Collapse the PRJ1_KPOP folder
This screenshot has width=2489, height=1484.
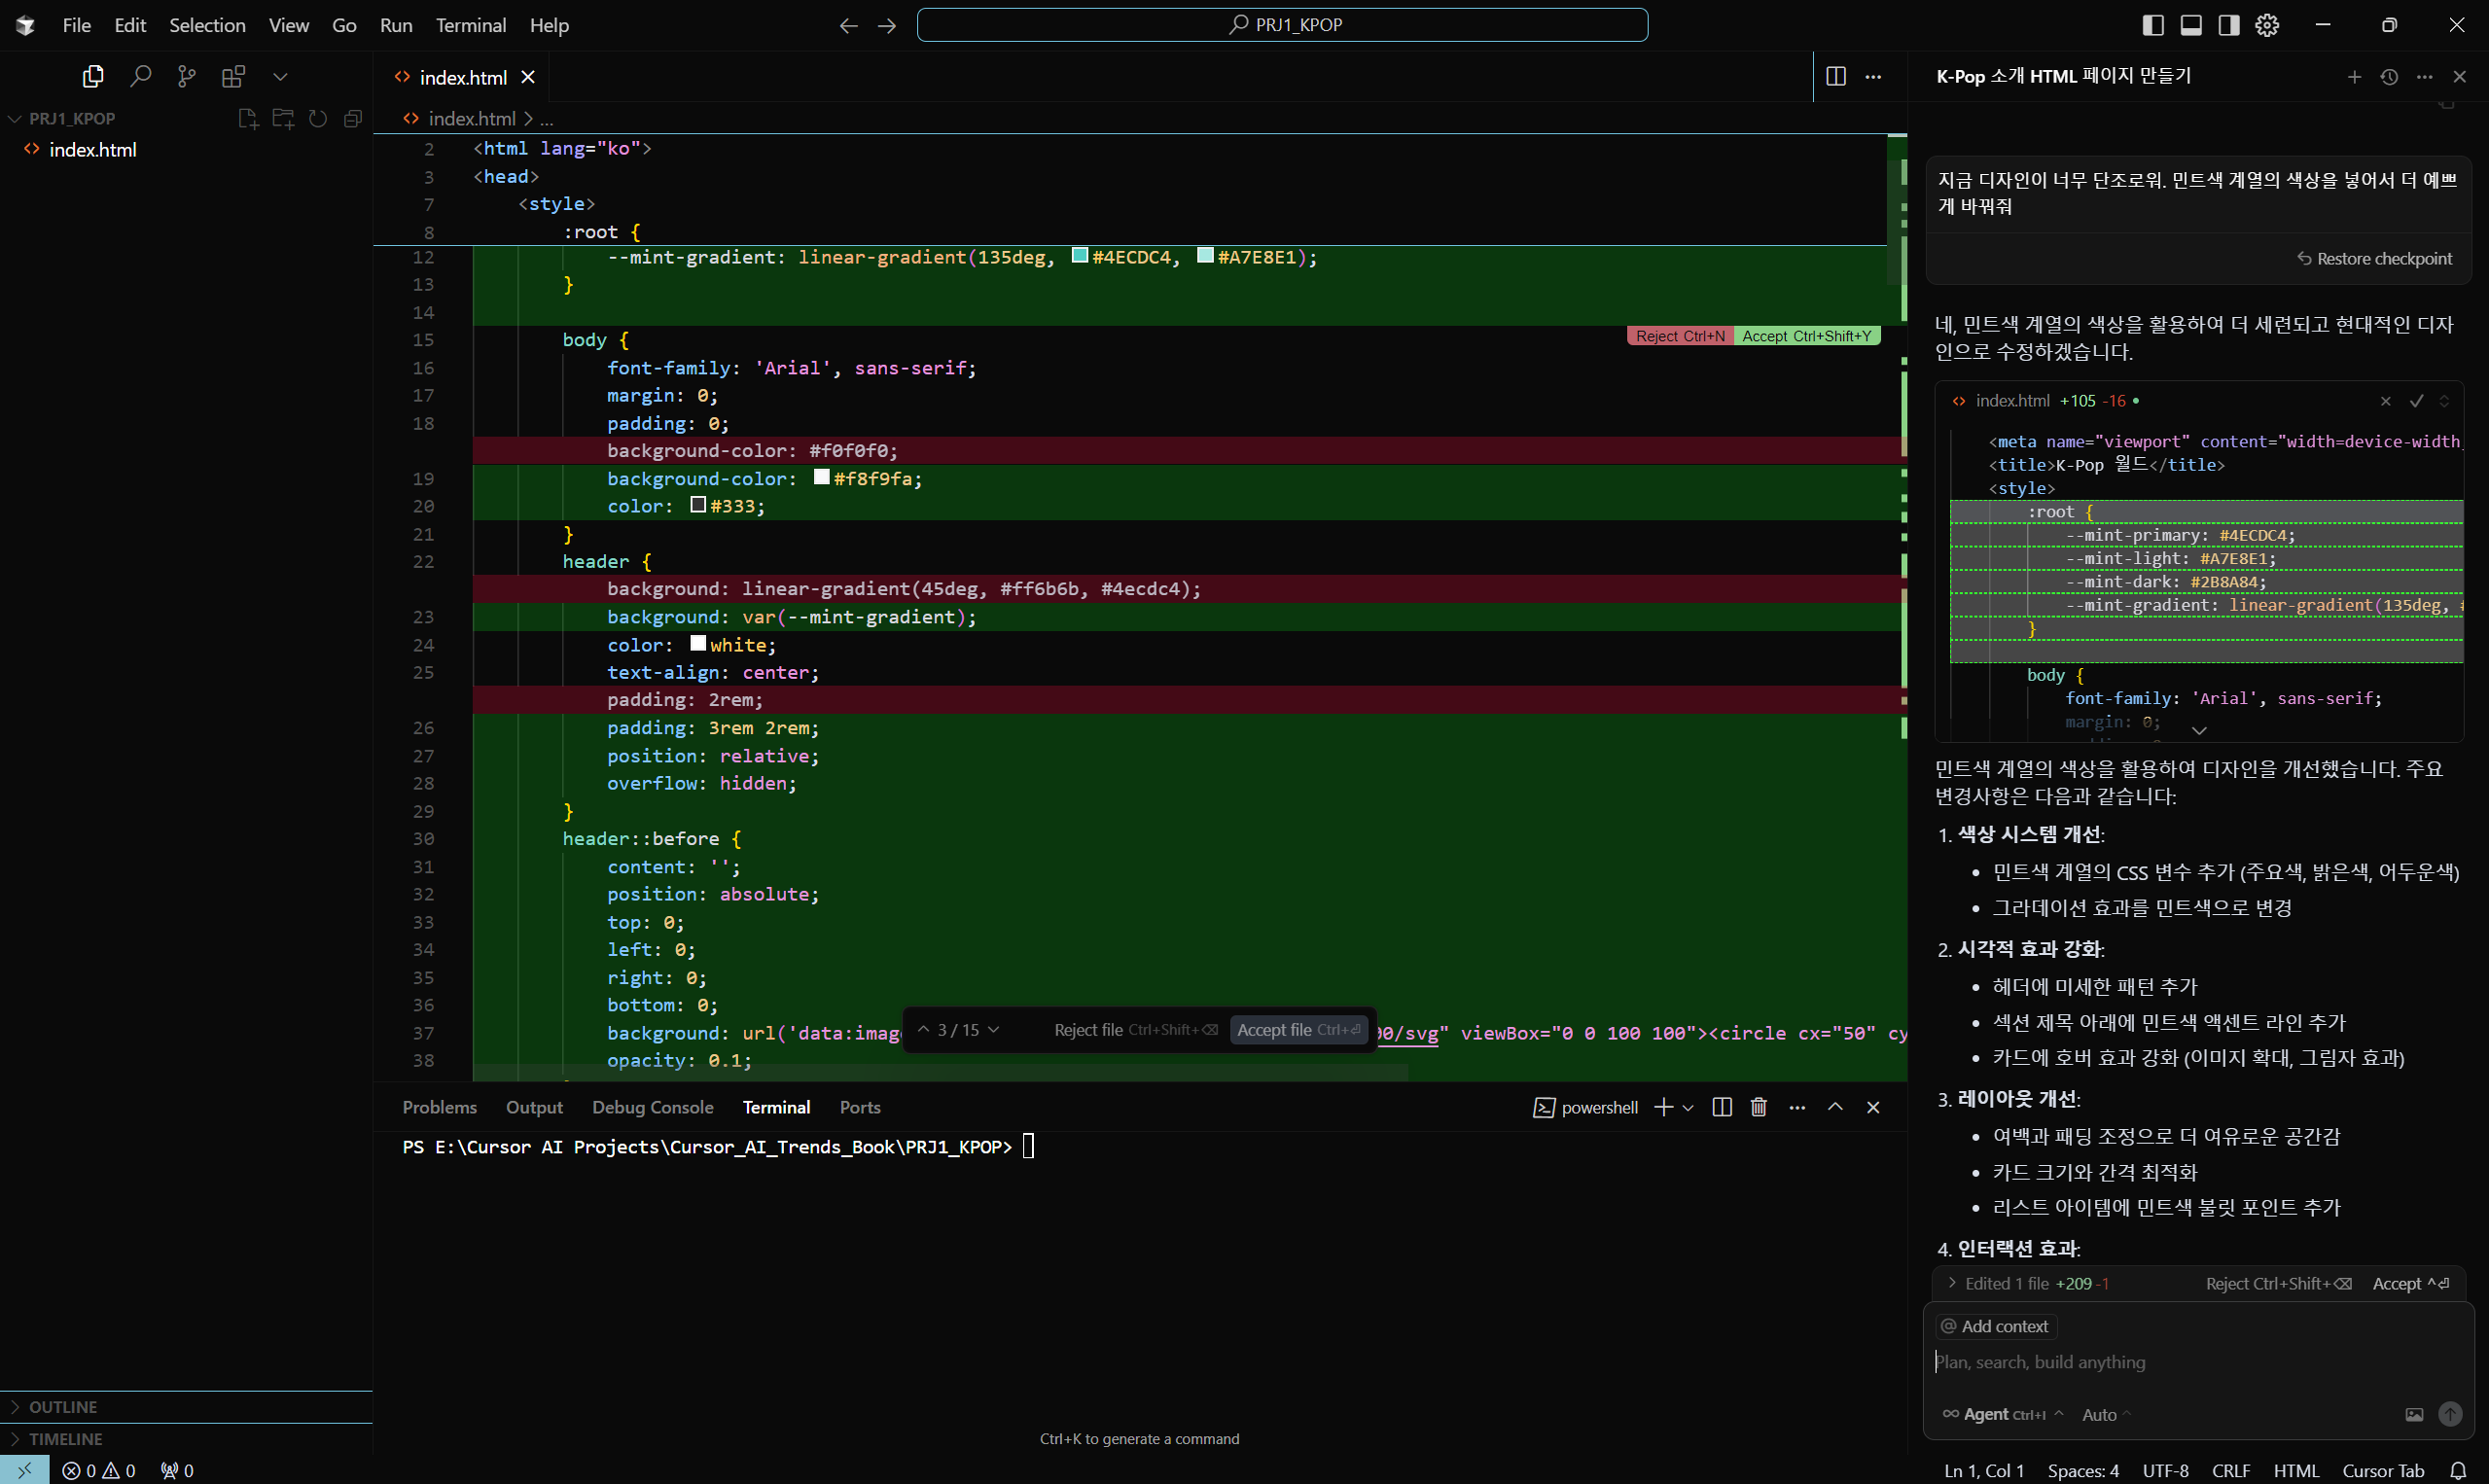click(x=72, y=119)
